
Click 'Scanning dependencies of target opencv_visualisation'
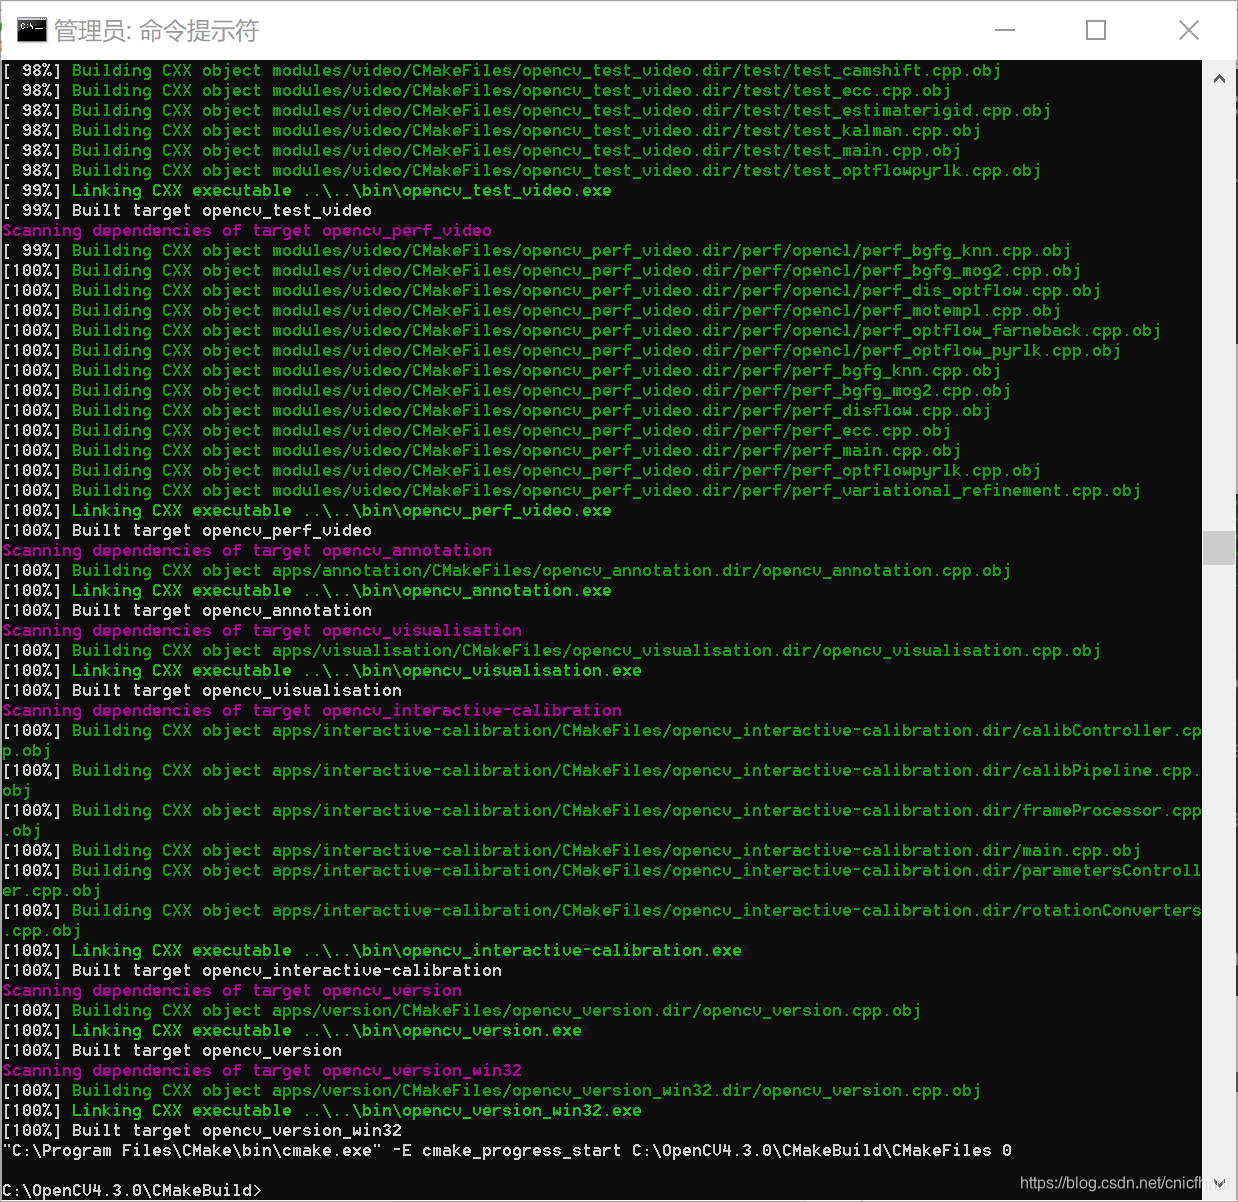coord(262,631)
